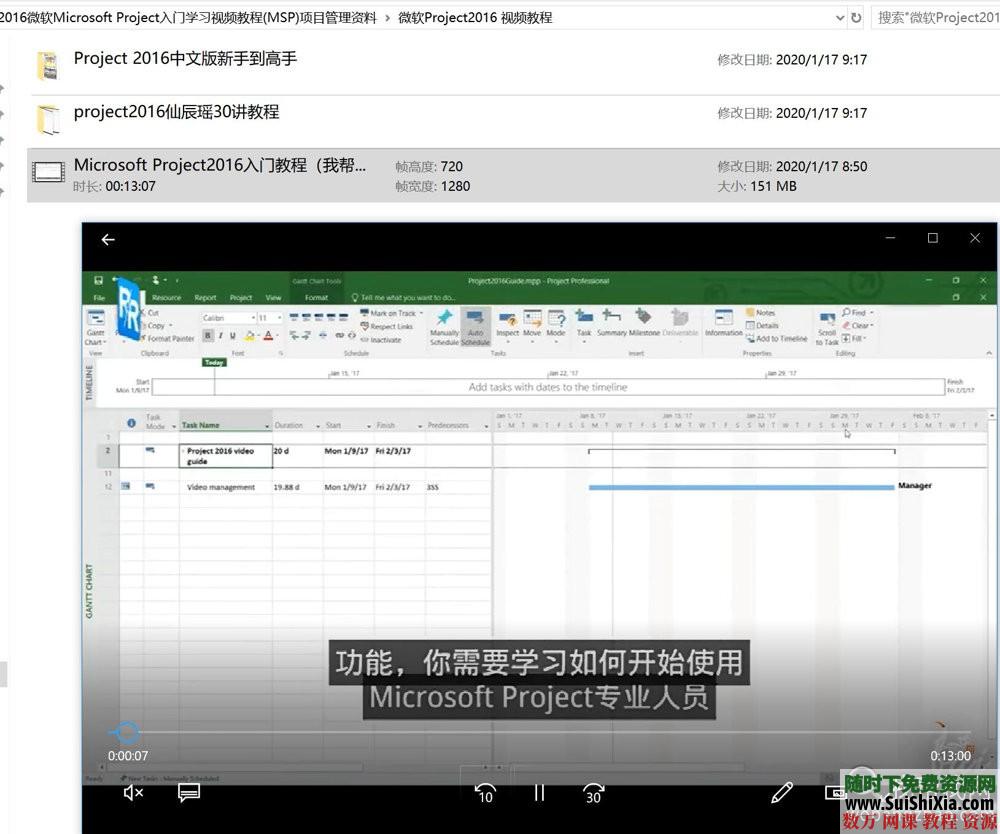Click the video progress slider to seek
The height and width of the screenshot is (834, 1000).
tap(127, 730)
